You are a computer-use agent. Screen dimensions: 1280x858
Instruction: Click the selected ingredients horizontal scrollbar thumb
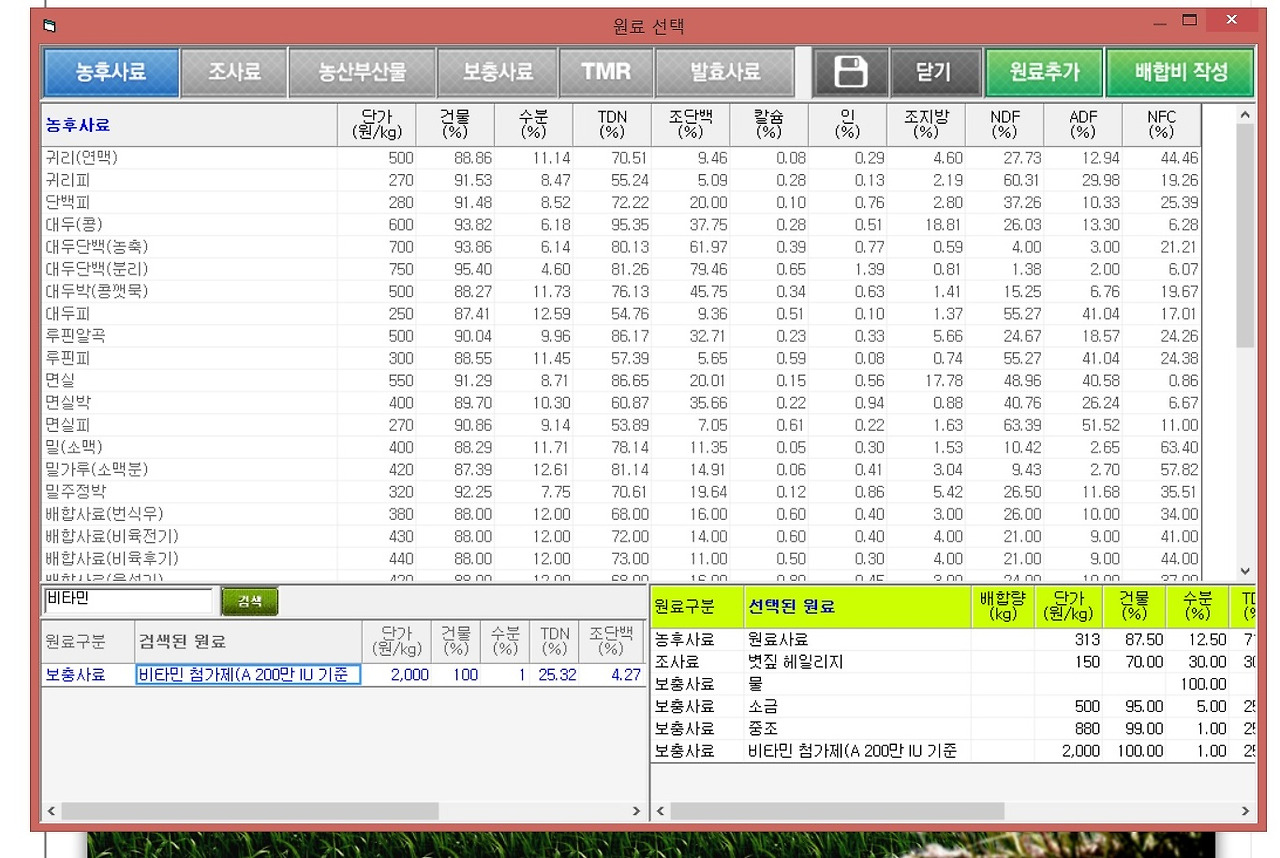point(838,810)
